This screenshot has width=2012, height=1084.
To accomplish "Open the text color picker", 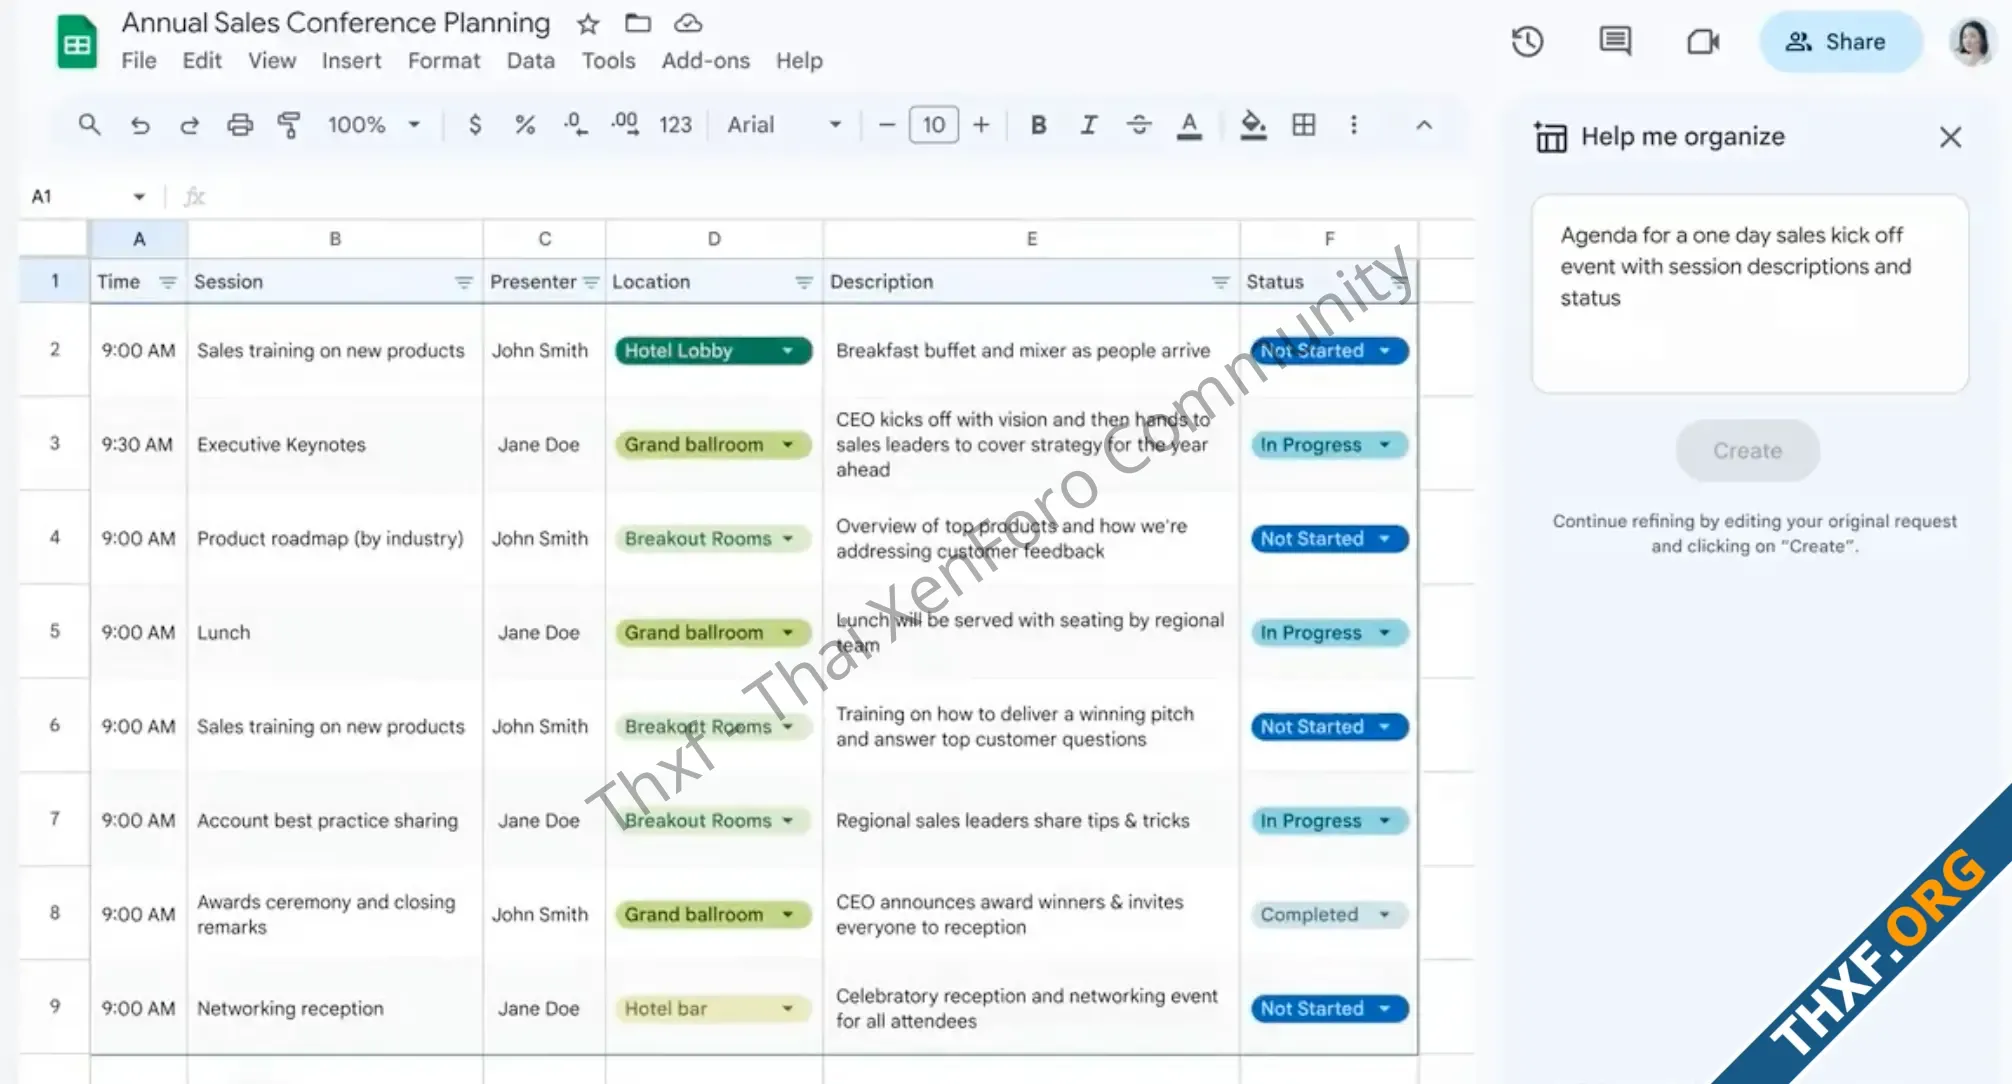I will point(1189,125).
